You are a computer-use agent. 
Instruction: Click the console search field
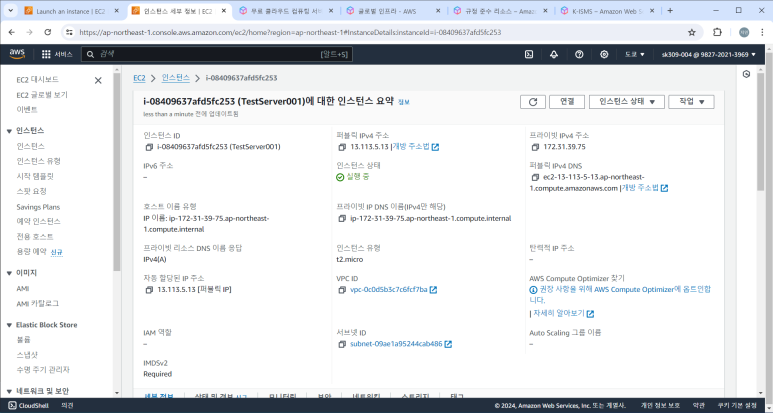[217, 54]
